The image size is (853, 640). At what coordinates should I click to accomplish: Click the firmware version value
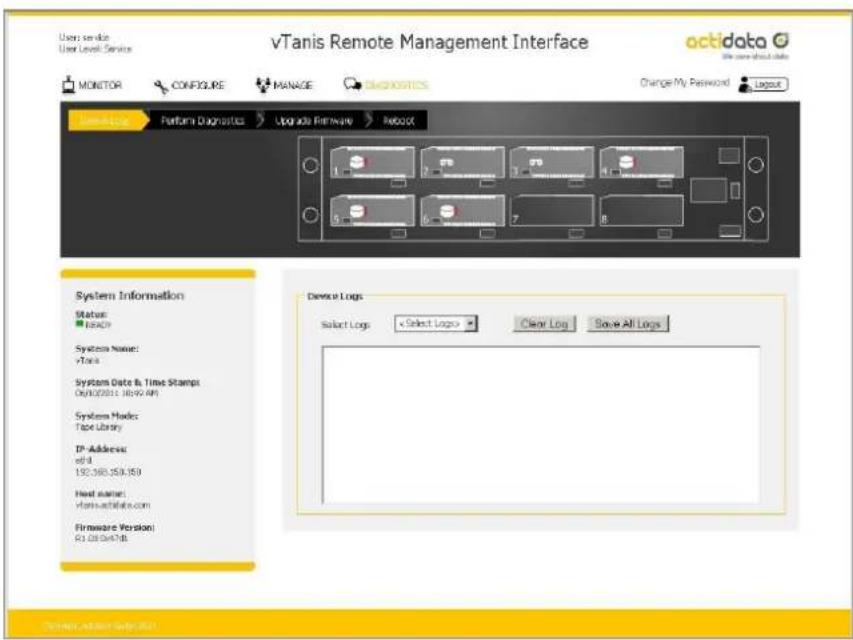click(x=102, y=538)
